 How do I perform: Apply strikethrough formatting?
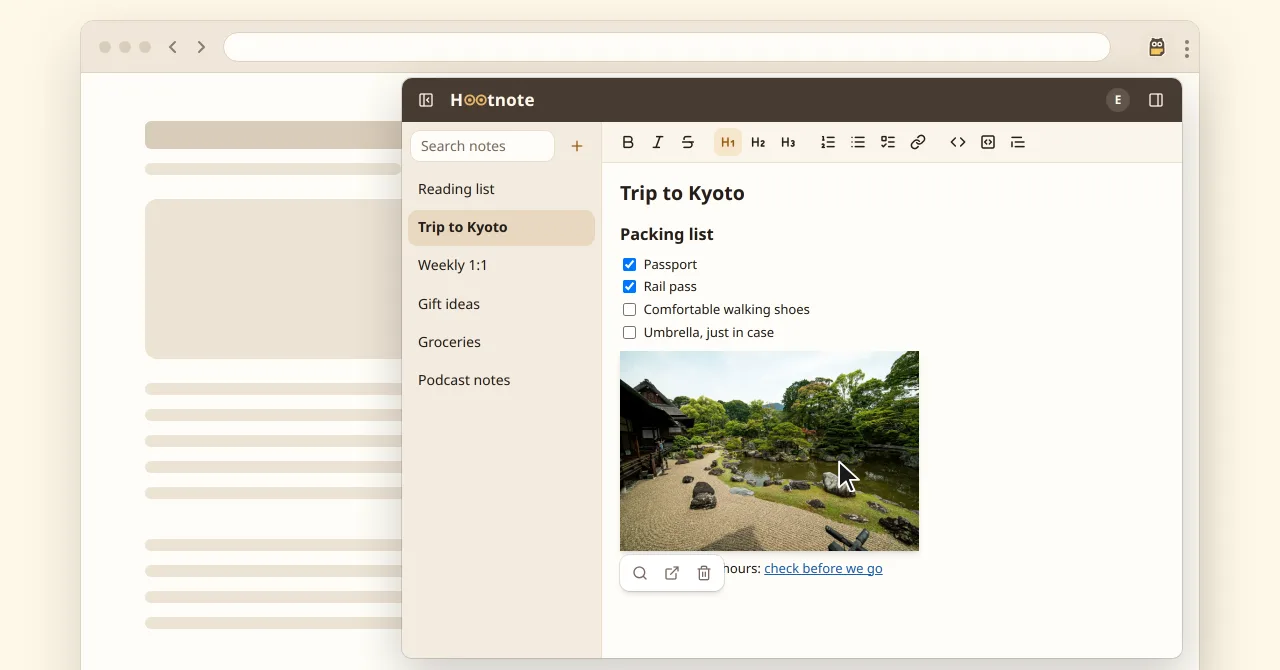(688, 143)
